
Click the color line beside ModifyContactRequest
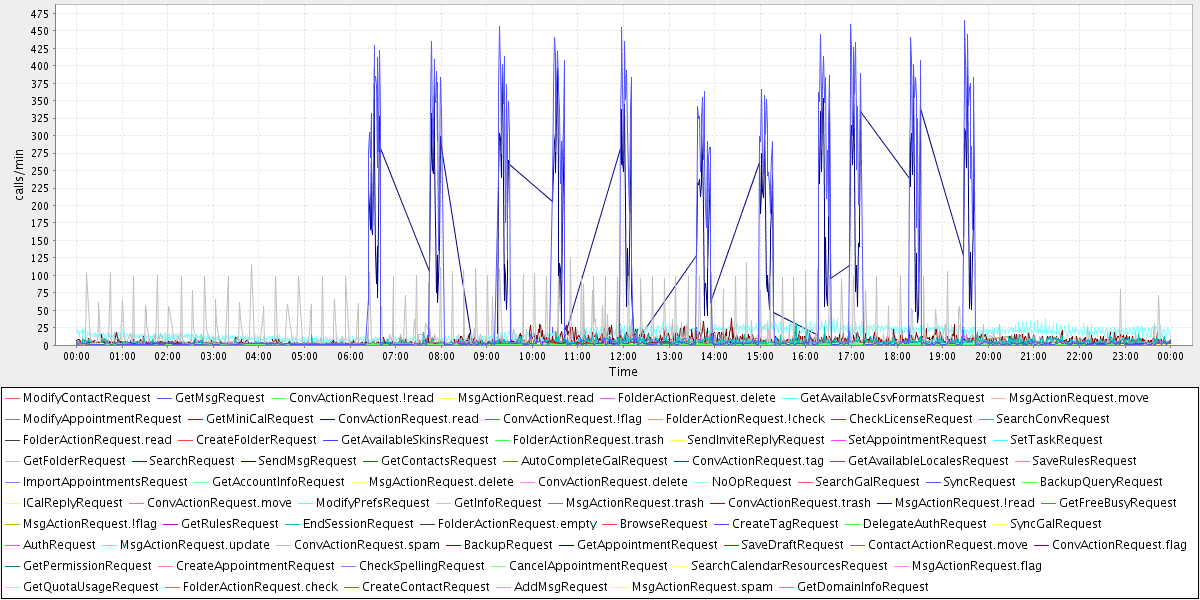click(x=12, y=398)
